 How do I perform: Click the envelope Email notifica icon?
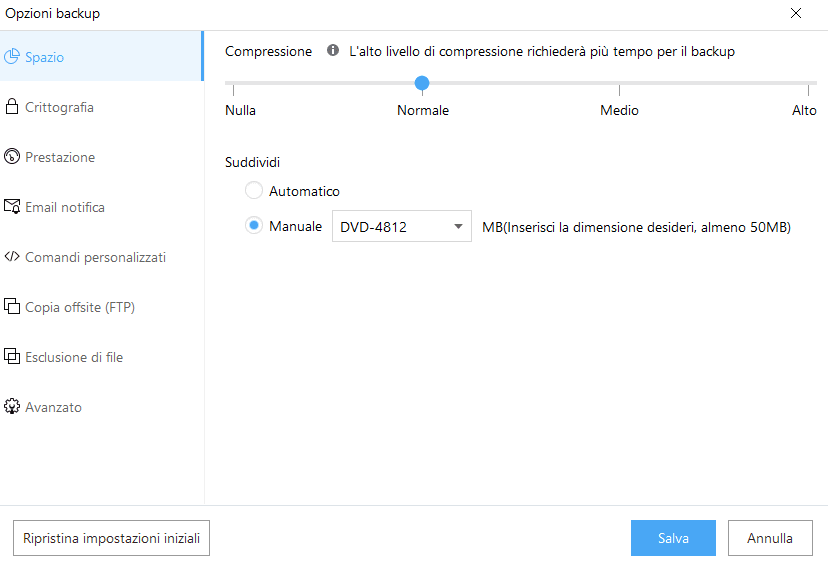(12, 207)
